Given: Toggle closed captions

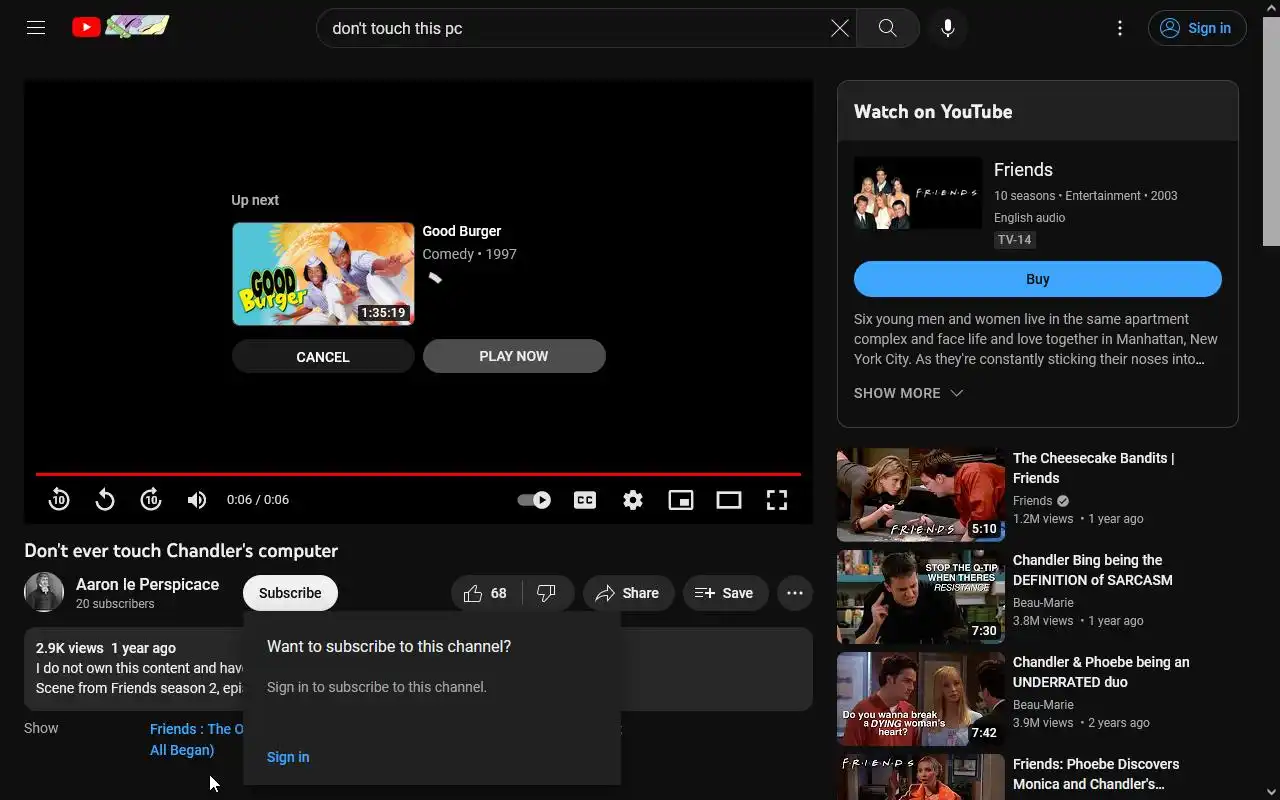Looking at the screenshot, I should pos(585,500).
